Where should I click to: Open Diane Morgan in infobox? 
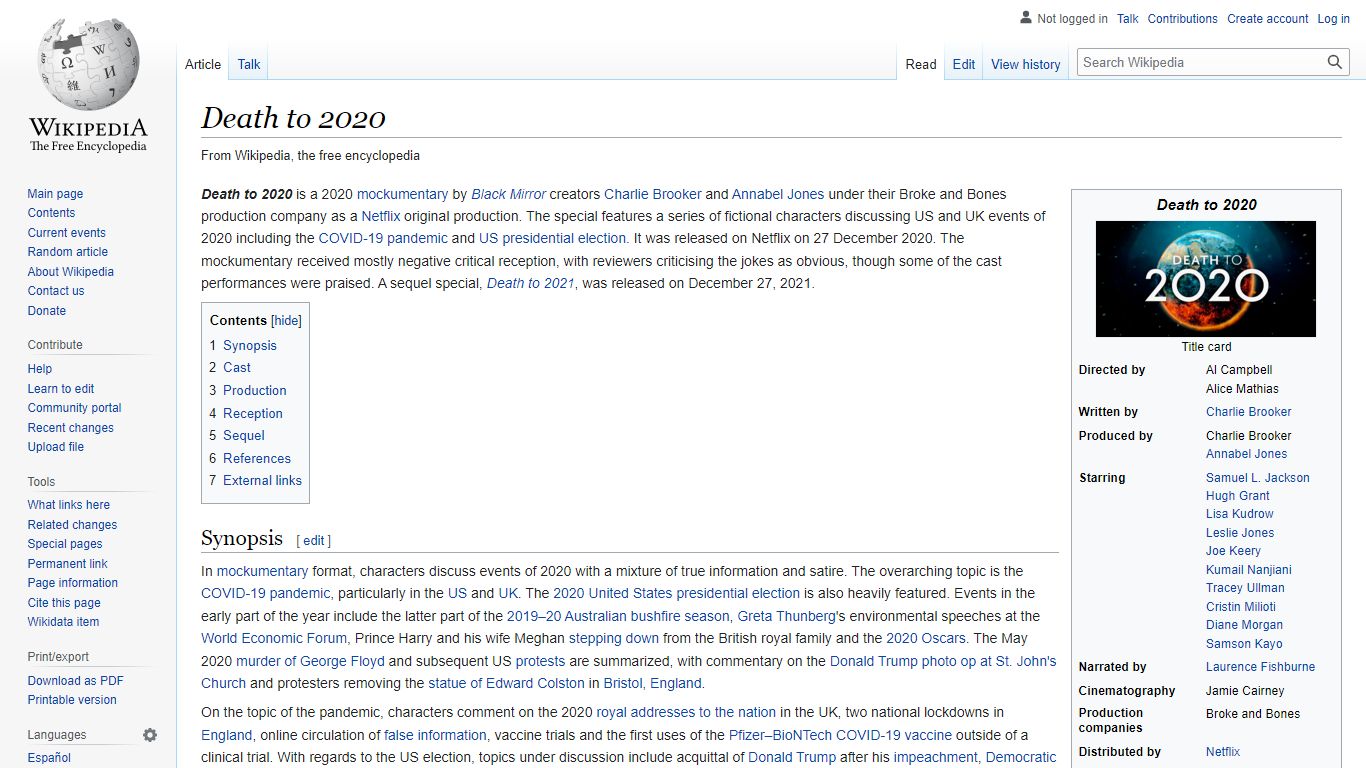[x=1244, y=625]
